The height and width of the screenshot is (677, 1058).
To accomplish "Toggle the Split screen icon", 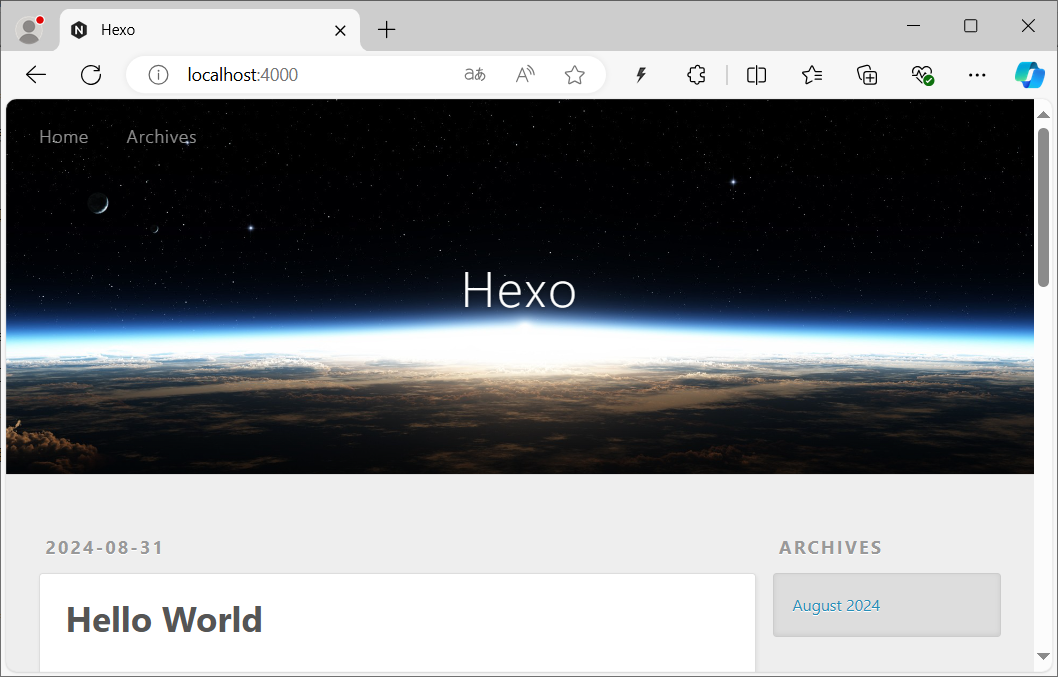I will tap(757, 75).
